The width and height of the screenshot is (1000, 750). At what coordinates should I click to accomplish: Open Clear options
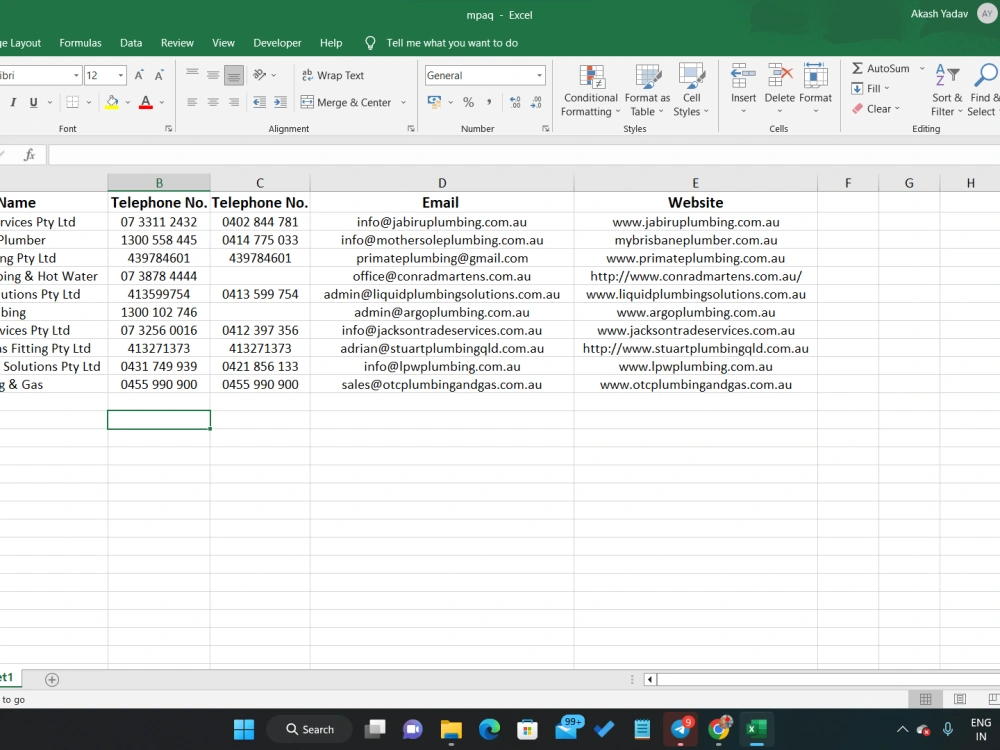coord(876,109)
